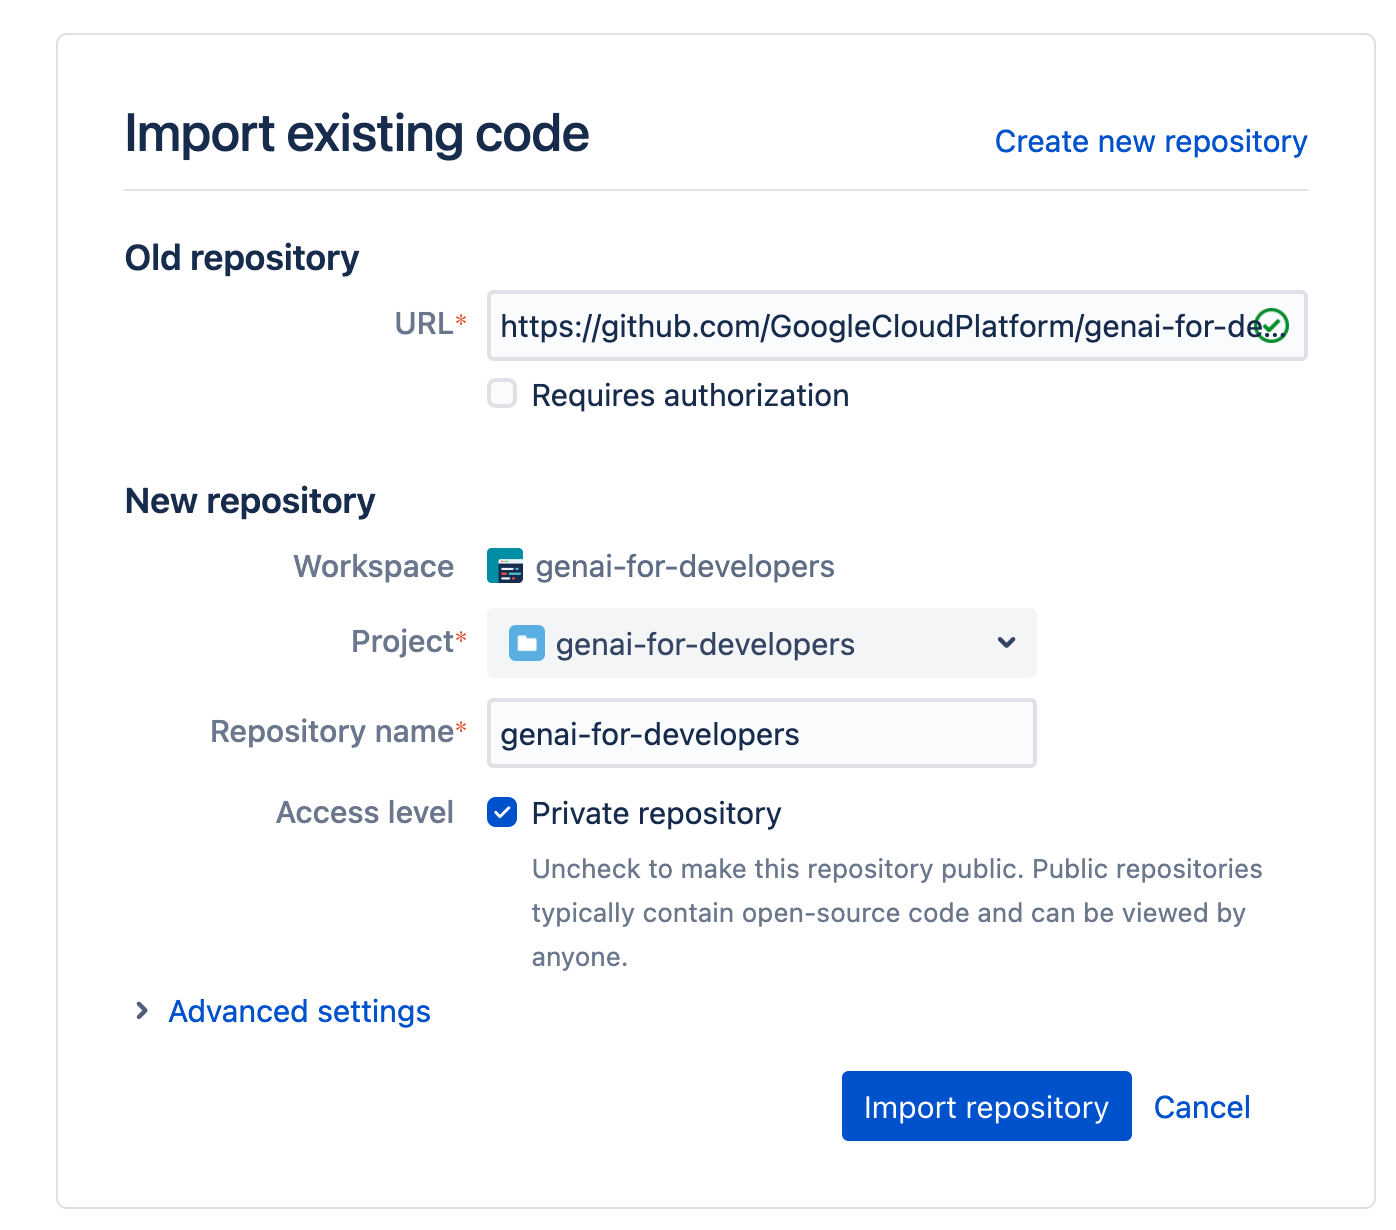Image resolution: width=1396 pixels, height=1230 pixels.
Task: Click the genai-for-developers workspace name text
Action: 685,567
